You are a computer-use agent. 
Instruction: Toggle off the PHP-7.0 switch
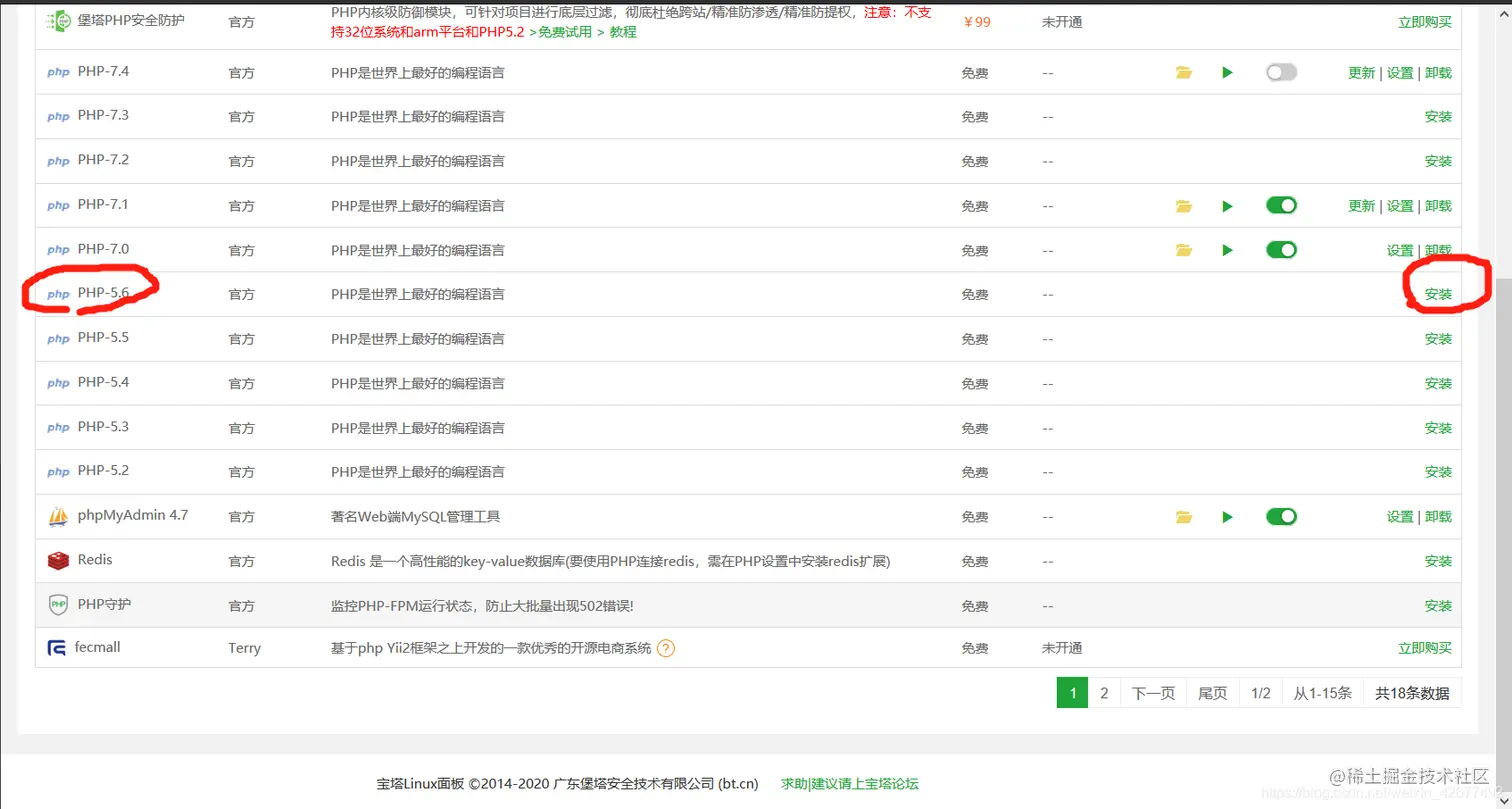point(1281,249)
